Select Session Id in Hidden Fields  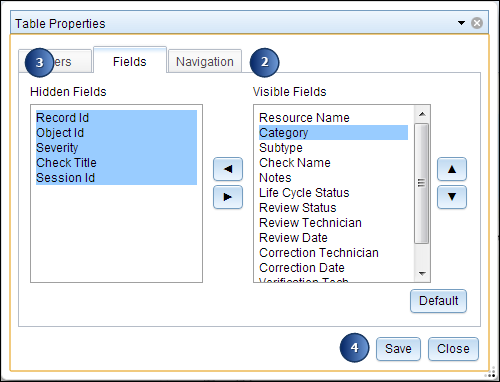(x=116, y=178)
